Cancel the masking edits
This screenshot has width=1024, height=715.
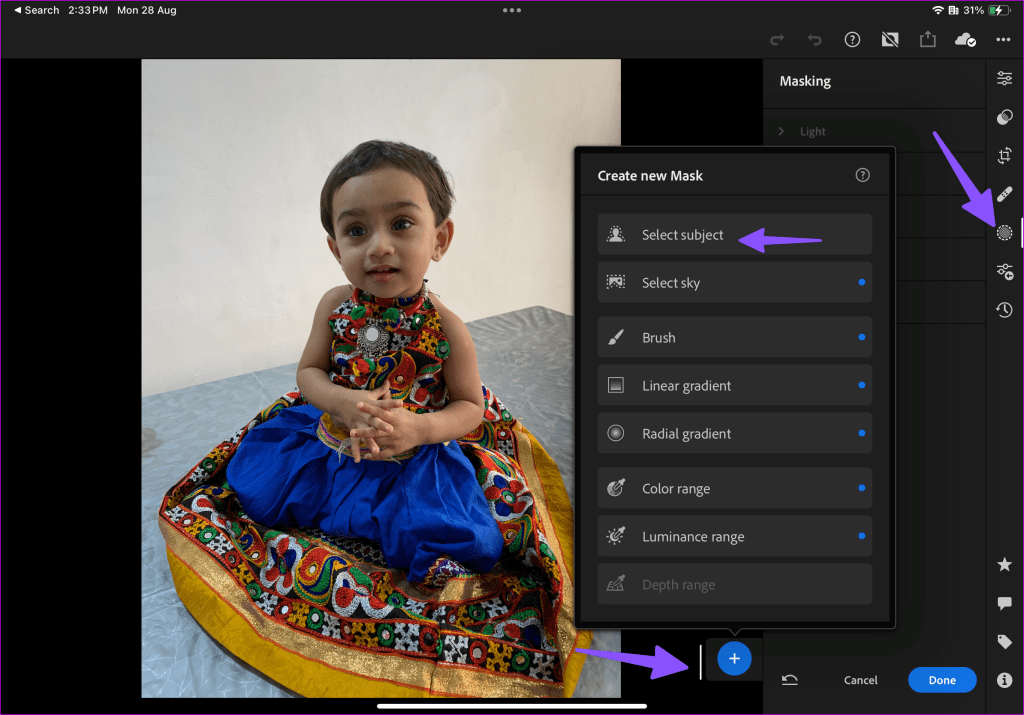(860, 679)
